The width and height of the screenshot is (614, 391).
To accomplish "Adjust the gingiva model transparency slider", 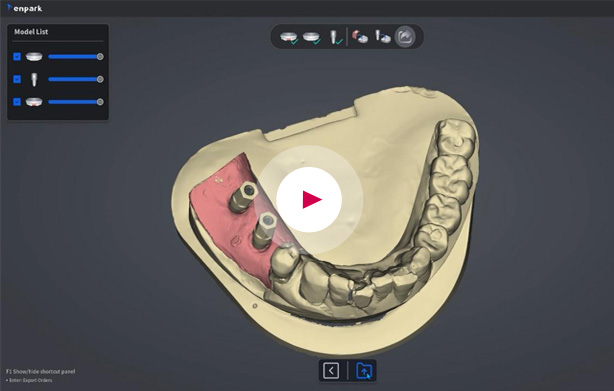I will [76, 102].
